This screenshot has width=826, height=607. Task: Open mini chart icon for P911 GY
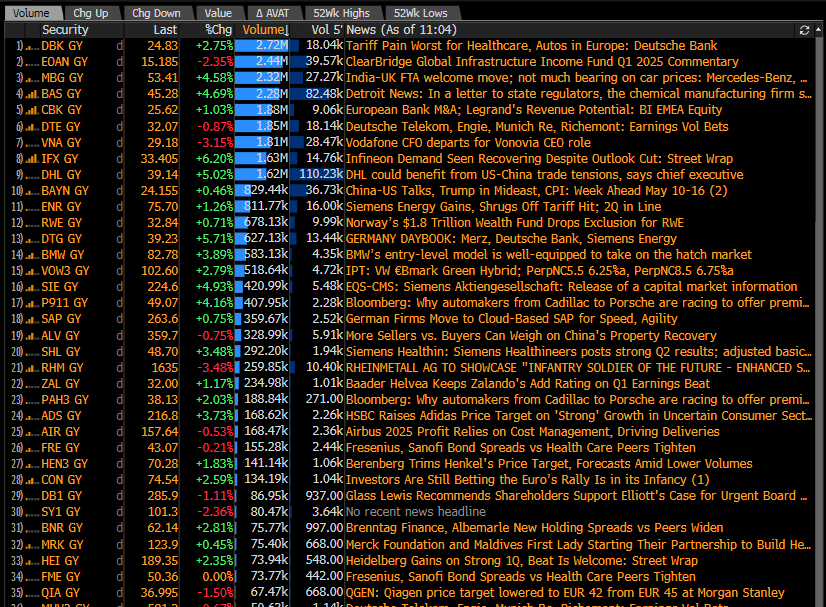click(x=32, y=303)
